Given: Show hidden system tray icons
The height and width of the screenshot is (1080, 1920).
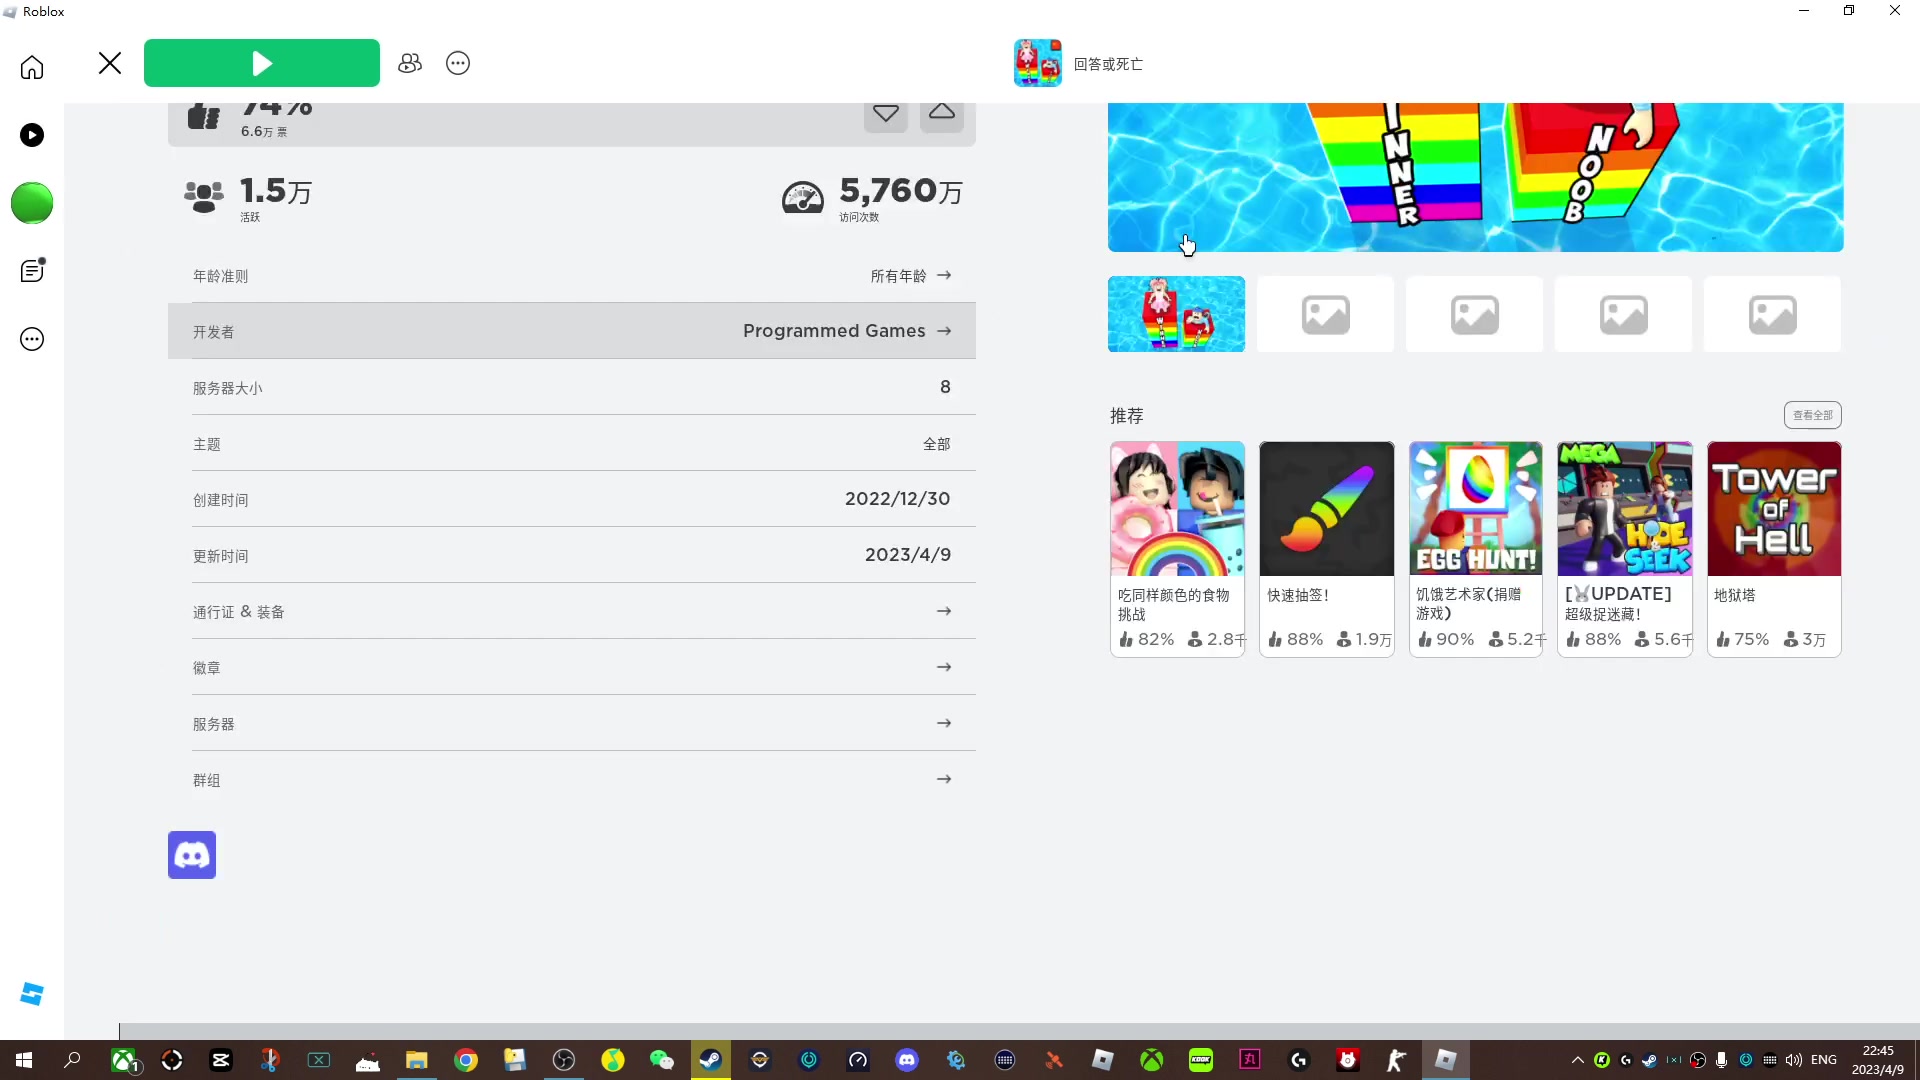Looking at the screenshot, I should pyautogui.click(x=1578, y=1060).
